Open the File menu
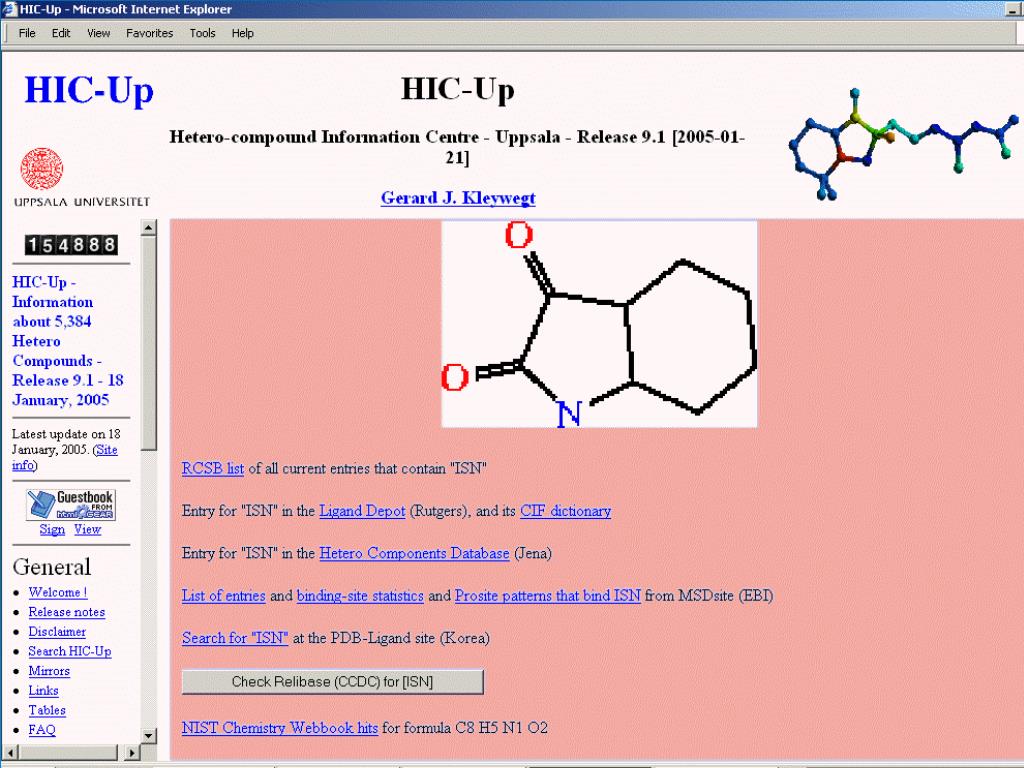1024x768 pixels. point(27,33)
